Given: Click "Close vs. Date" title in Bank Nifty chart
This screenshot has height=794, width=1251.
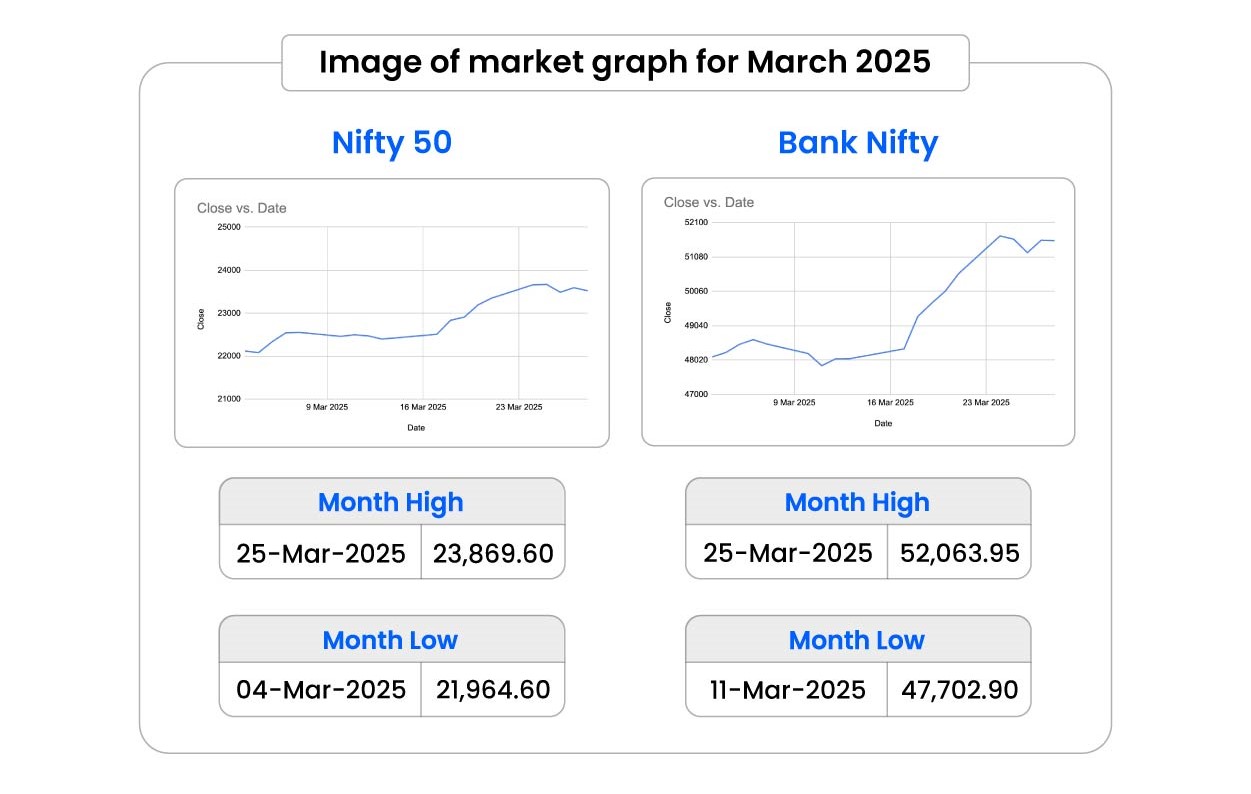Looking at the screenshot, I should pos(709,202).
